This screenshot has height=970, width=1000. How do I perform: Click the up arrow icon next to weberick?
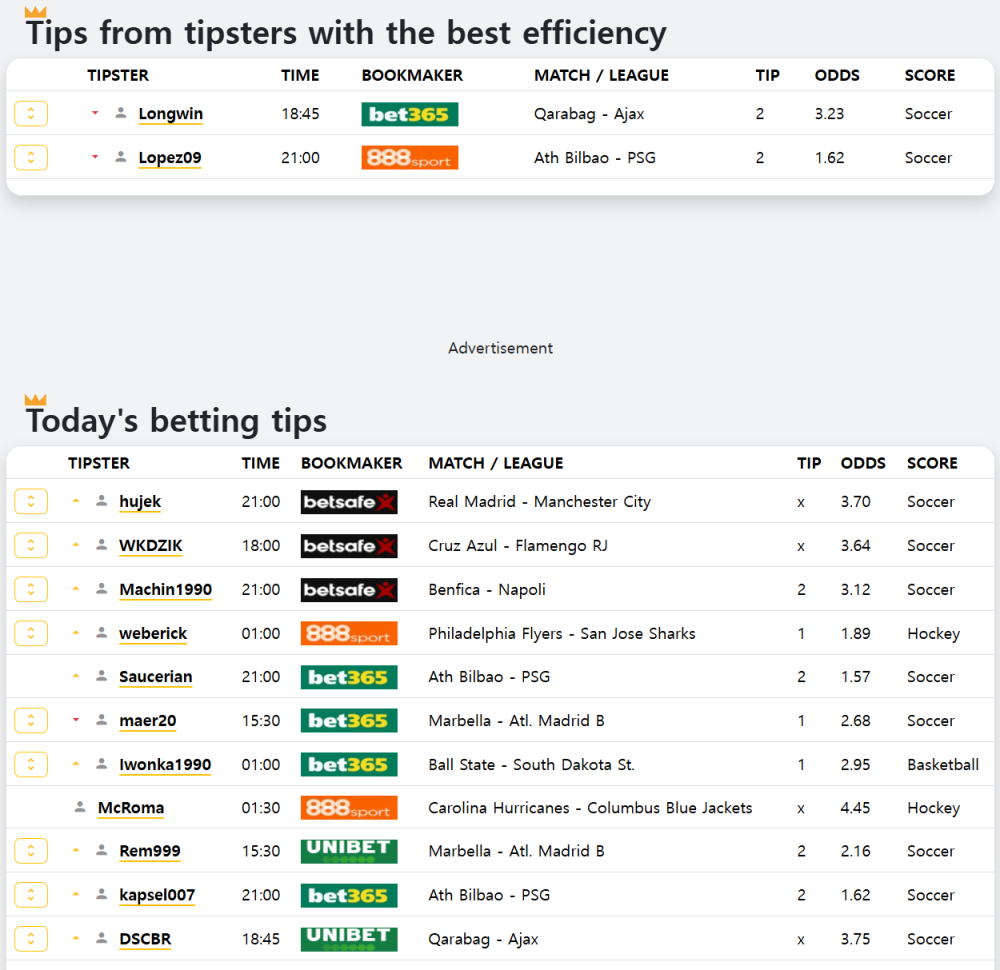[76, 633]
